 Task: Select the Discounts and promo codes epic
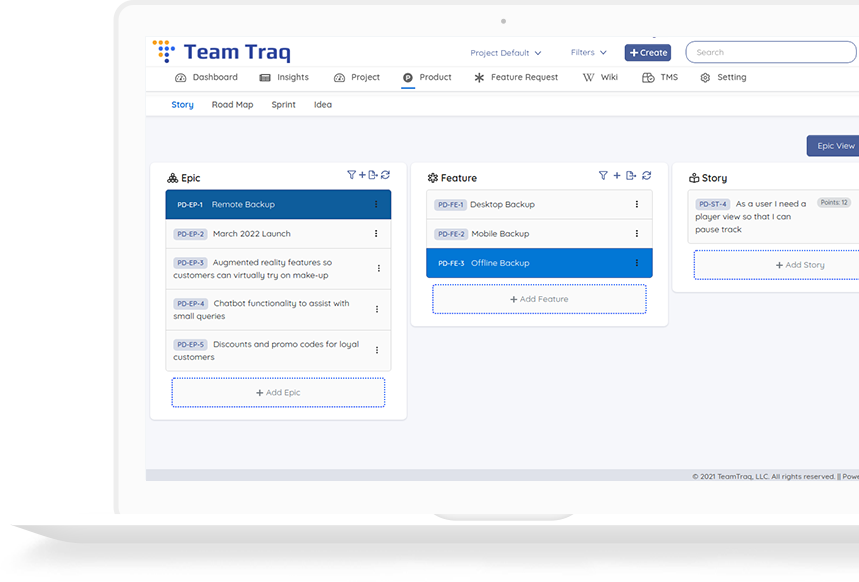(x=278, y=350)
